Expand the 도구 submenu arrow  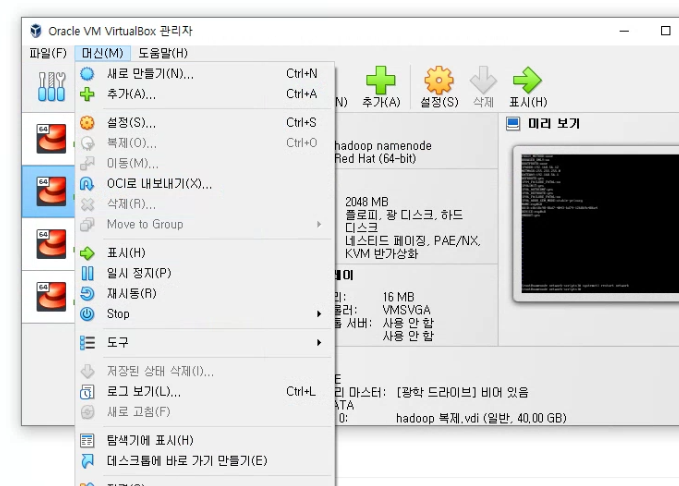click(x=319, y=343)
